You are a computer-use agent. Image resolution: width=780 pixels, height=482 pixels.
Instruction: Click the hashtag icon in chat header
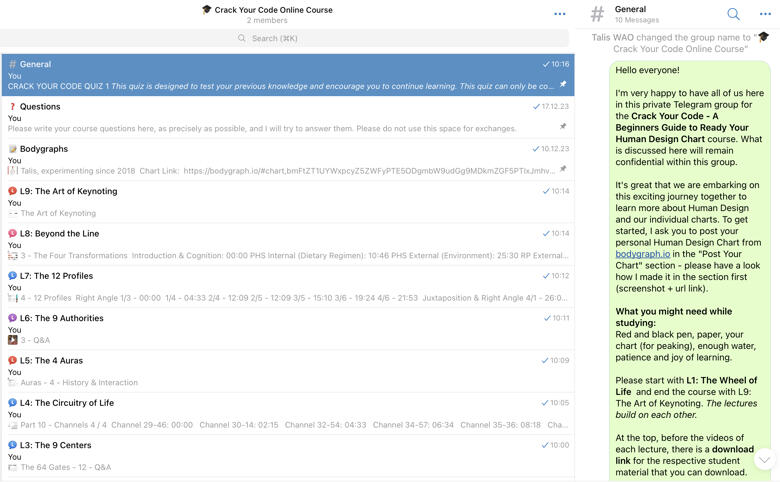pyautogui.click(x=597, y=14)
